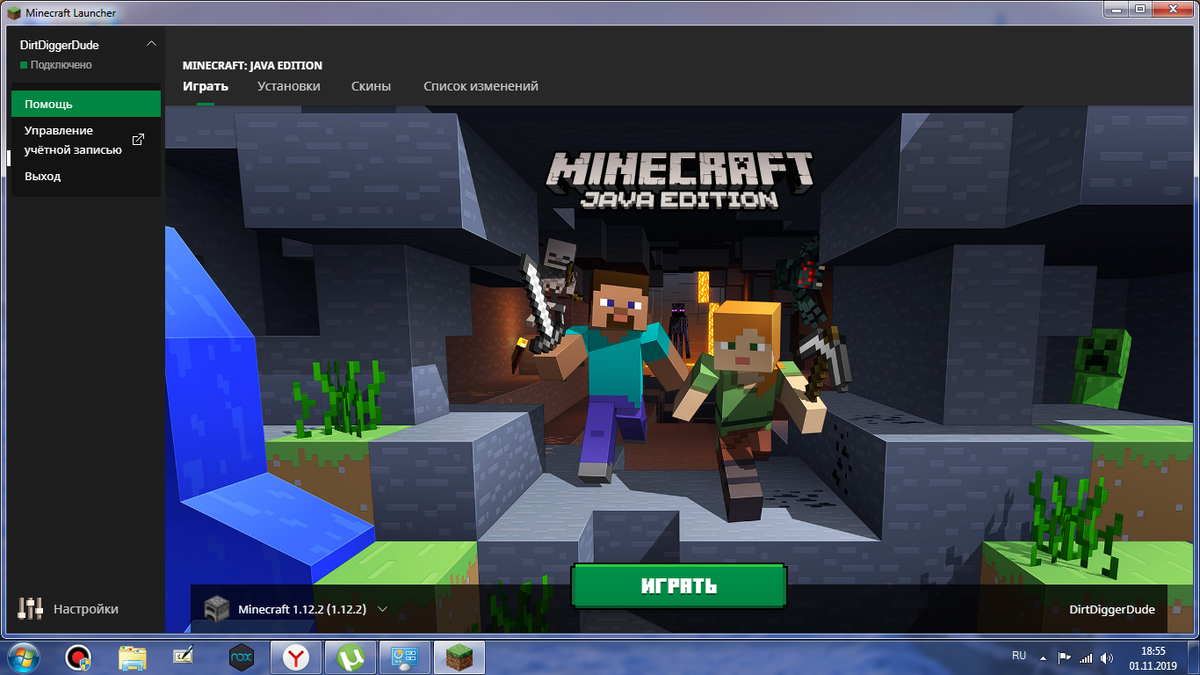Expand the Minecraft 1.12.2 version dropdown
The height and width of the screenshot is (675, 1200).
tap(382, 609)
